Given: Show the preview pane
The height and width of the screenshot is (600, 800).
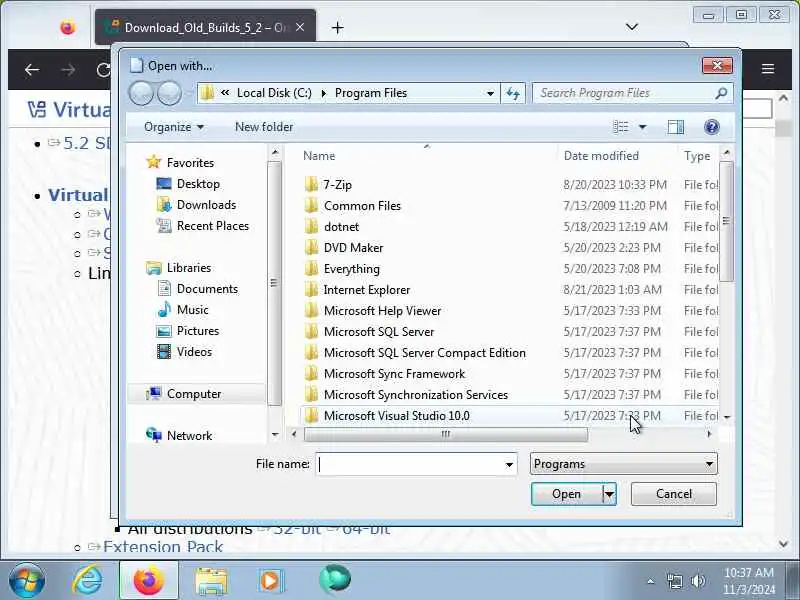Looking at the screenshot, I should 676,127.
